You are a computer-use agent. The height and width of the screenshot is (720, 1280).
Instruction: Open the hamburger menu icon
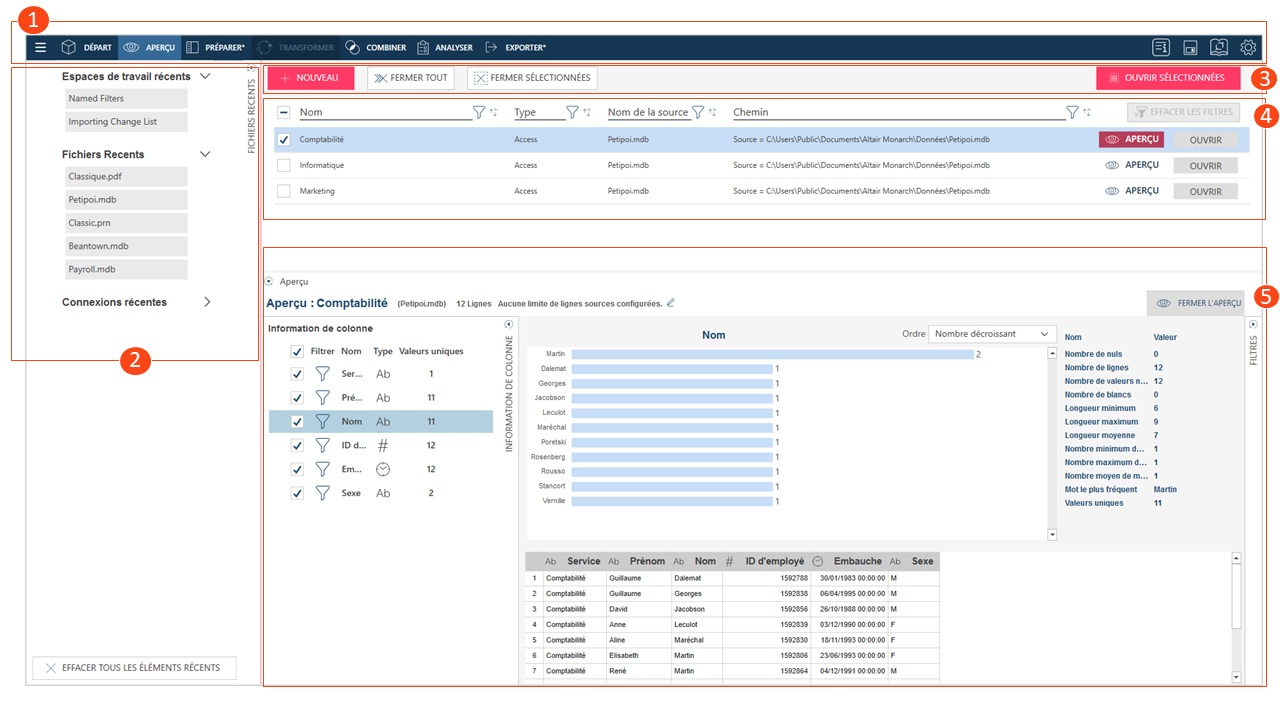[41, 47]
